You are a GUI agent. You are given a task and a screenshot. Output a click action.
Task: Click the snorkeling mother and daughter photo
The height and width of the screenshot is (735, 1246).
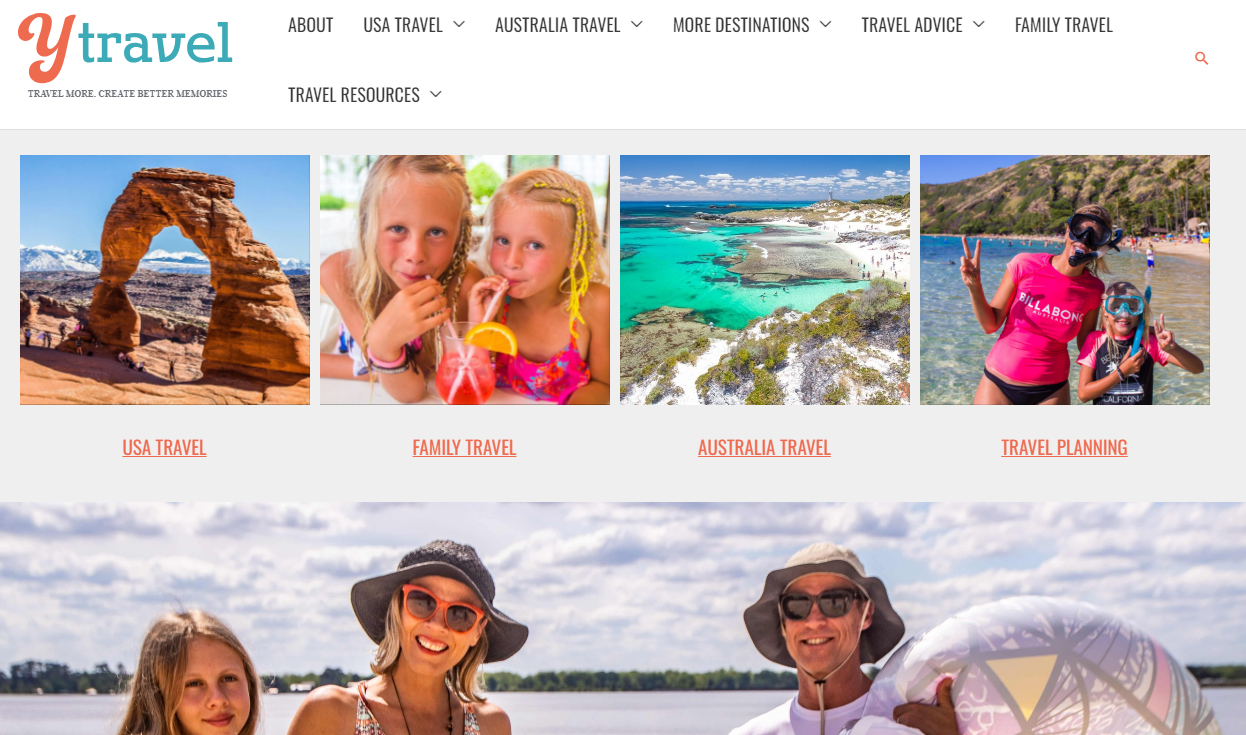point(1065,280)
